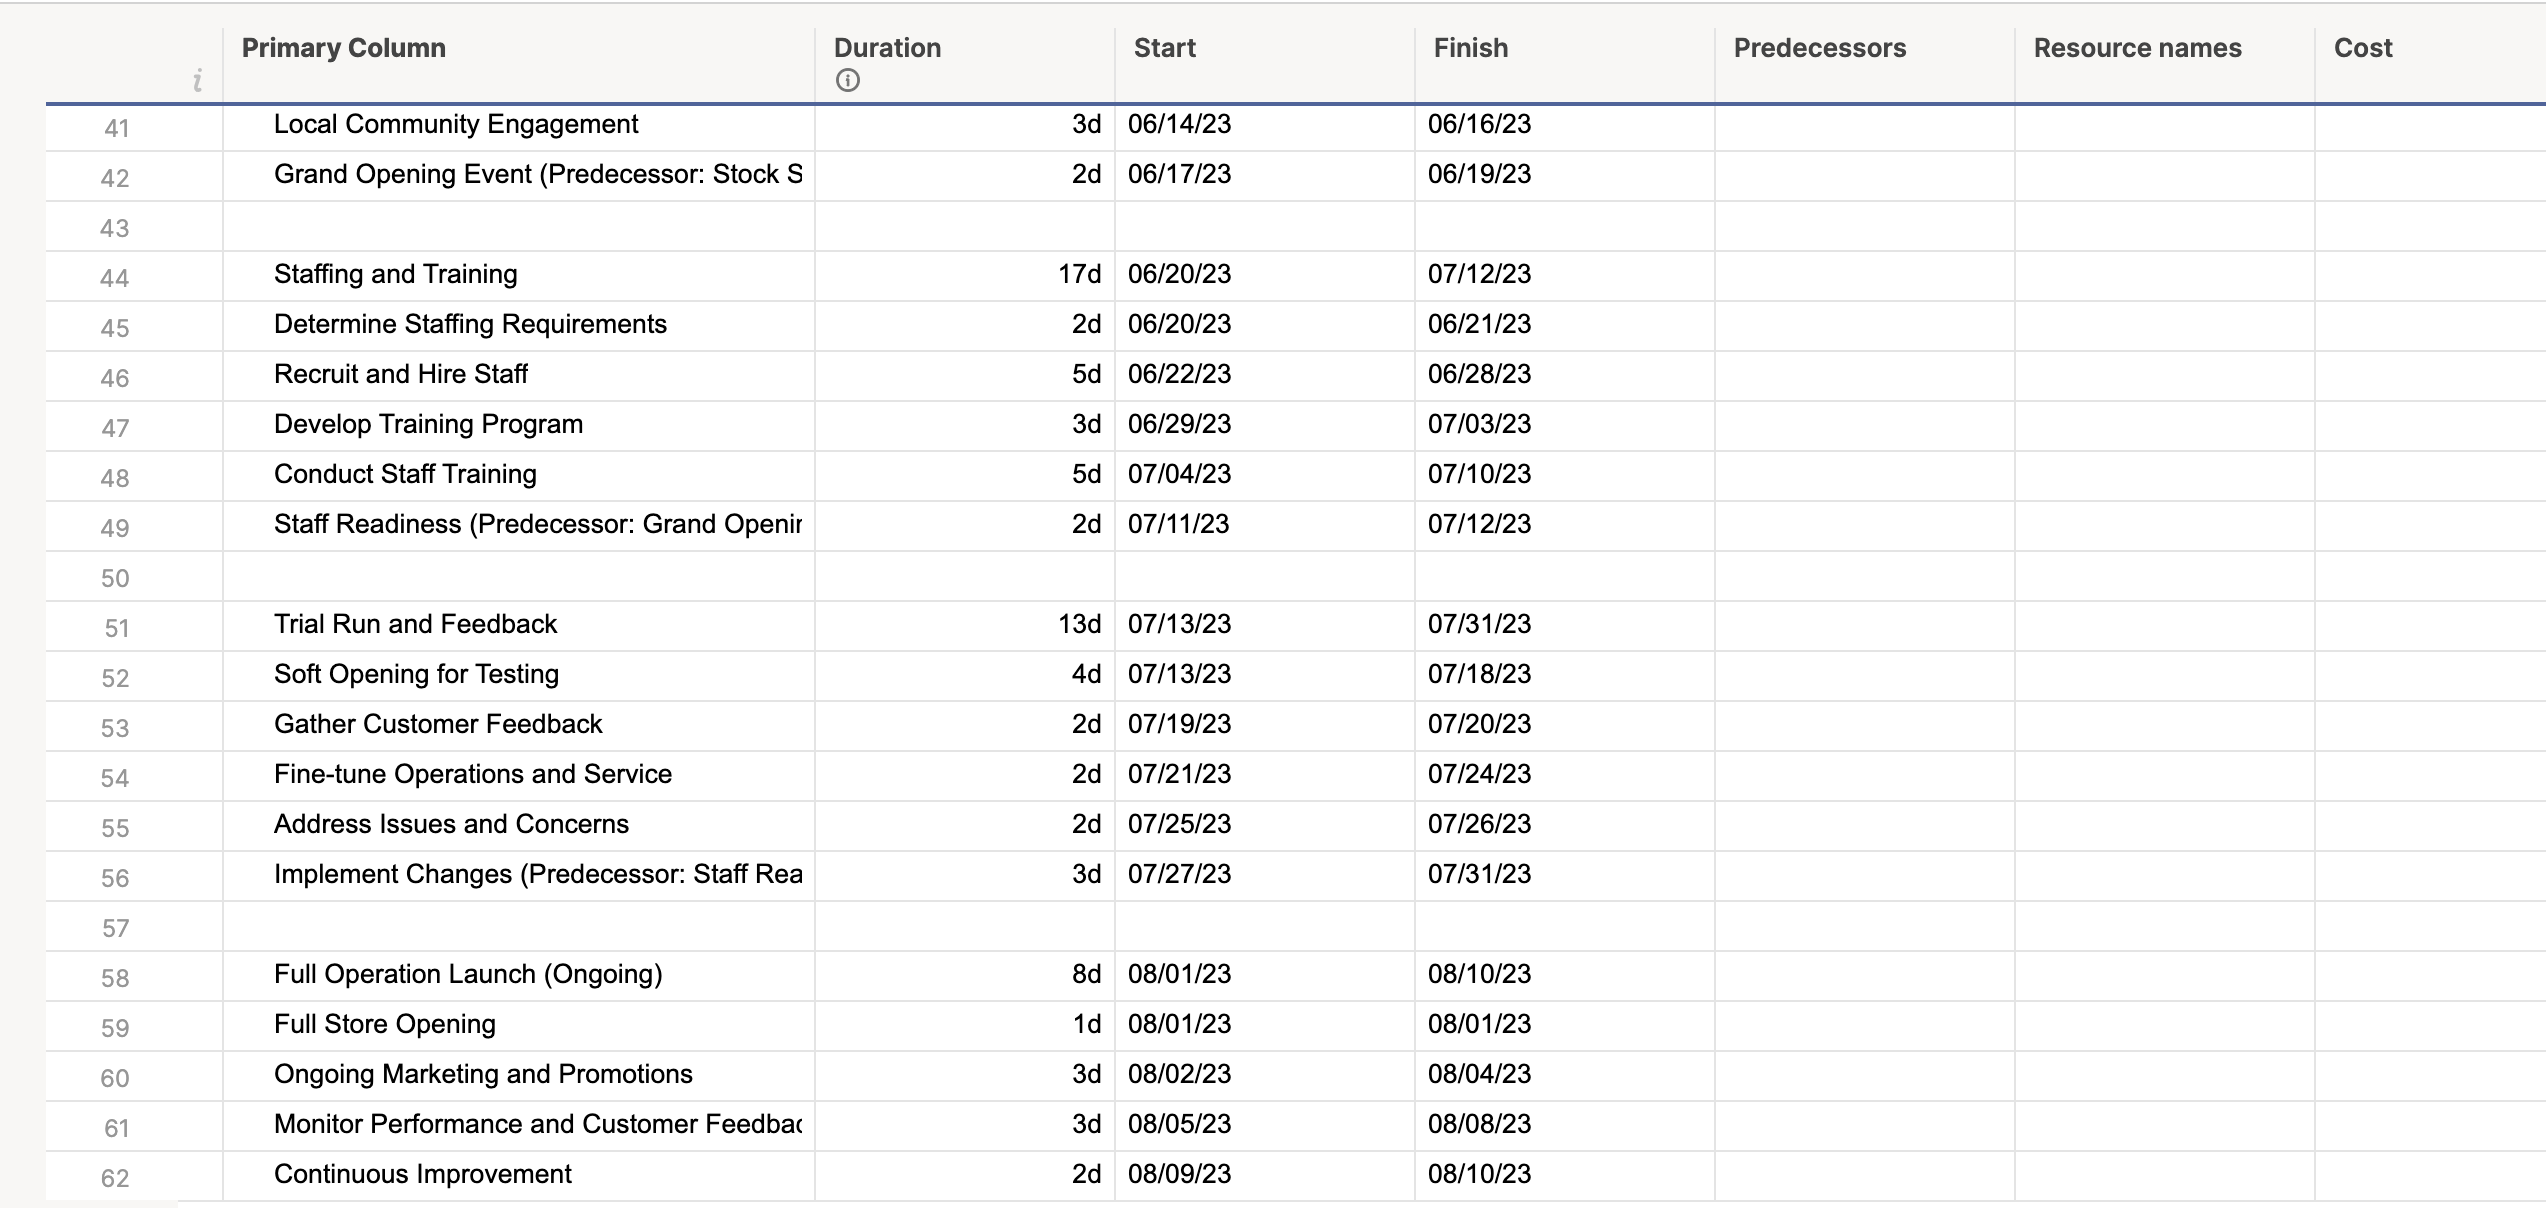
Task: Select the Resource names column header
Action: pyautogui.click(x=2137, y=47)
